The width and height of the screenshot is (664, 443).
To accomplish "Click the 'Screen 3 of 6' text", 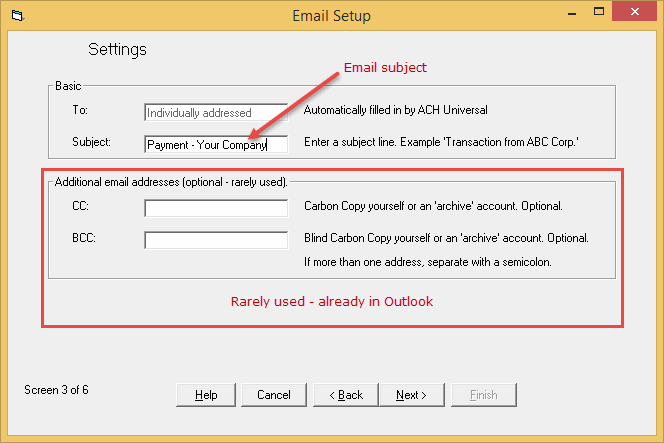I will coord(56,390).
